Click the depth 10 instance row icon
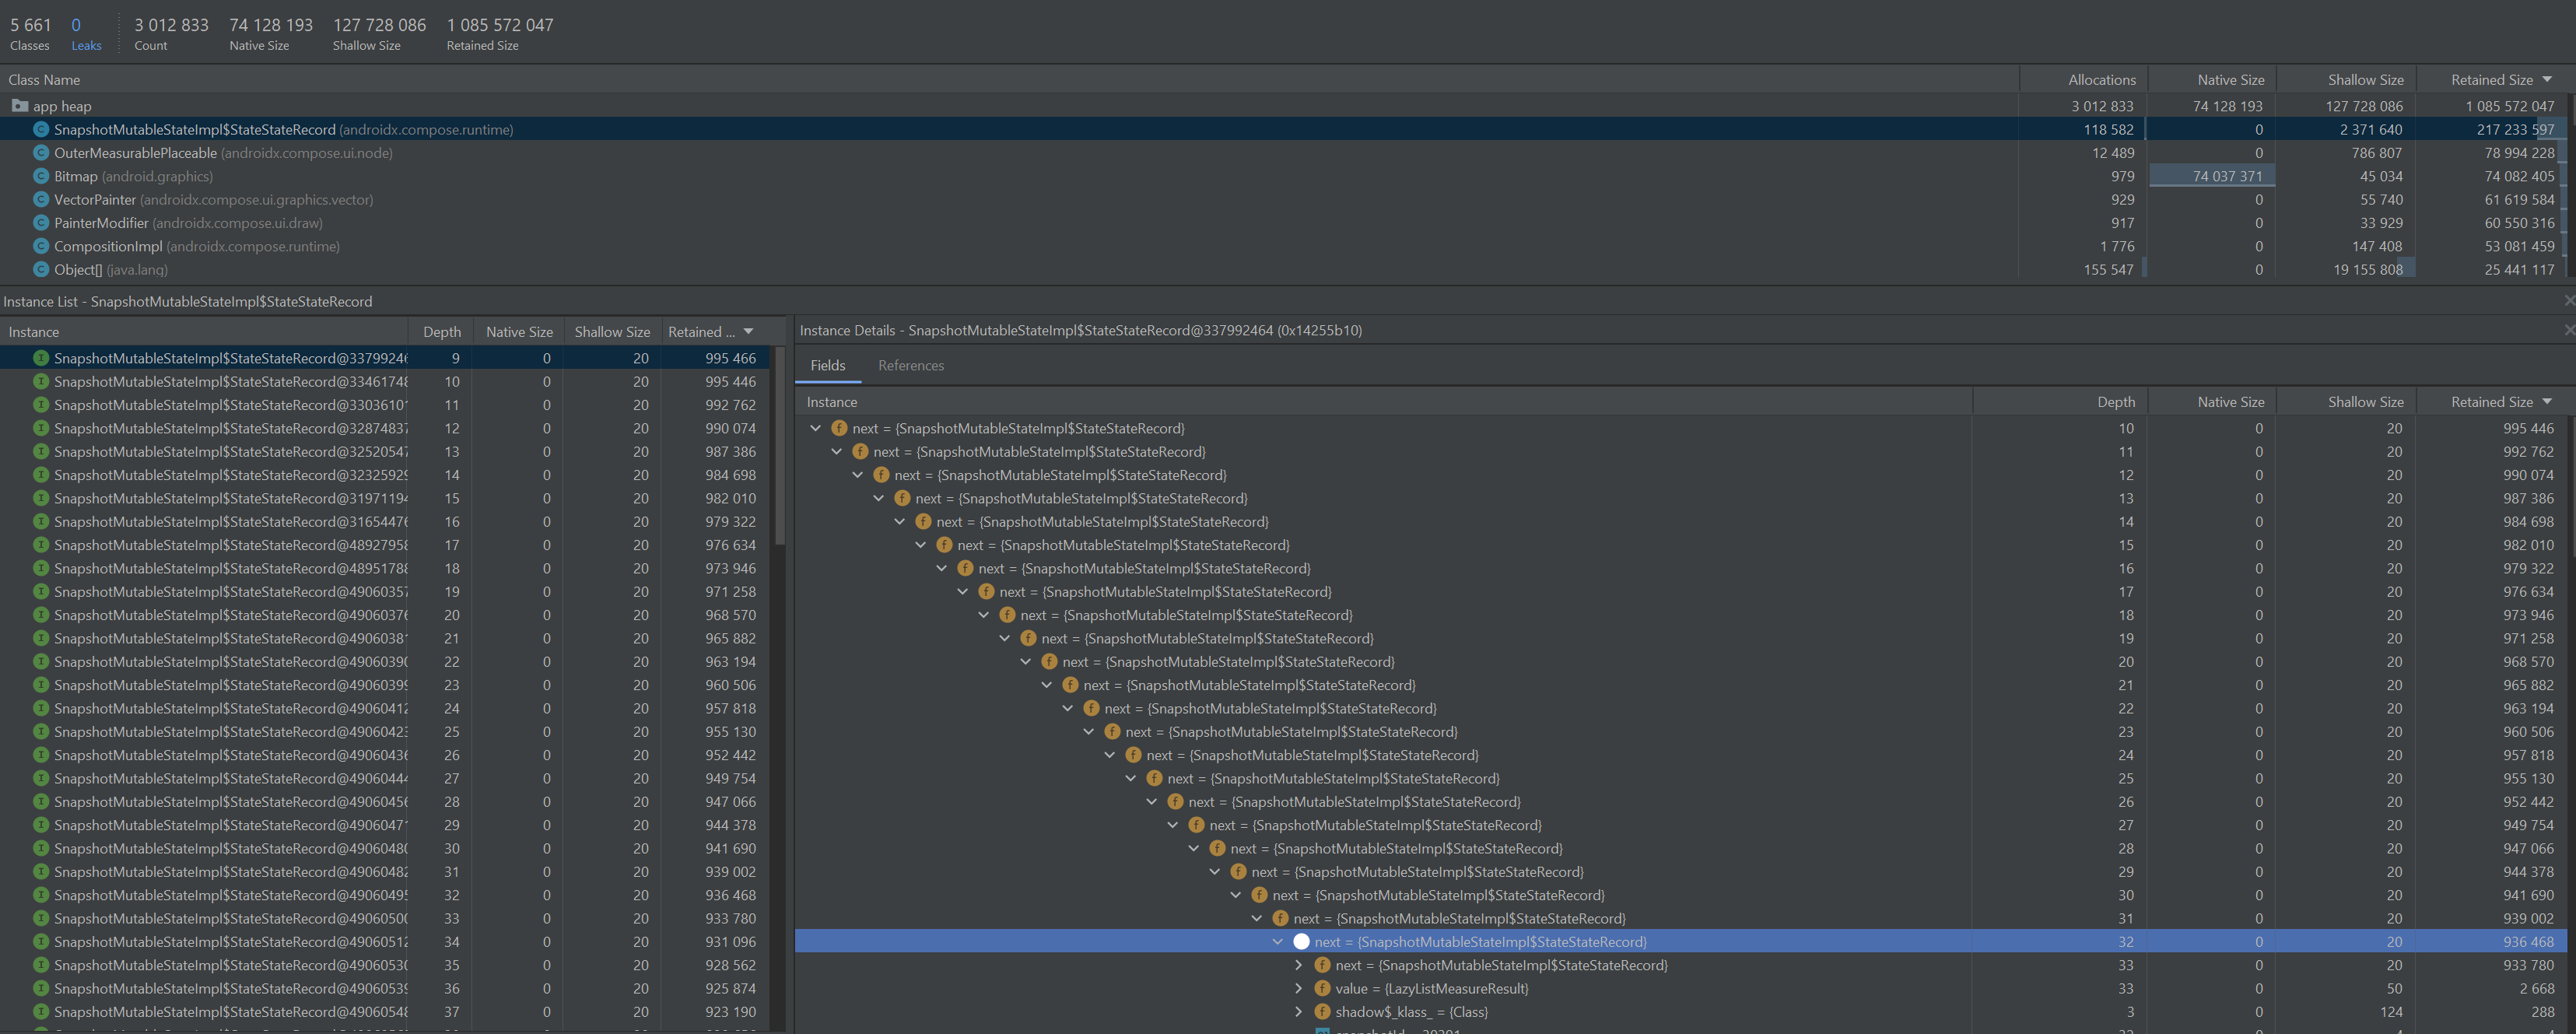Viewport: 2576px width, 1034px height. pos(41,381)
